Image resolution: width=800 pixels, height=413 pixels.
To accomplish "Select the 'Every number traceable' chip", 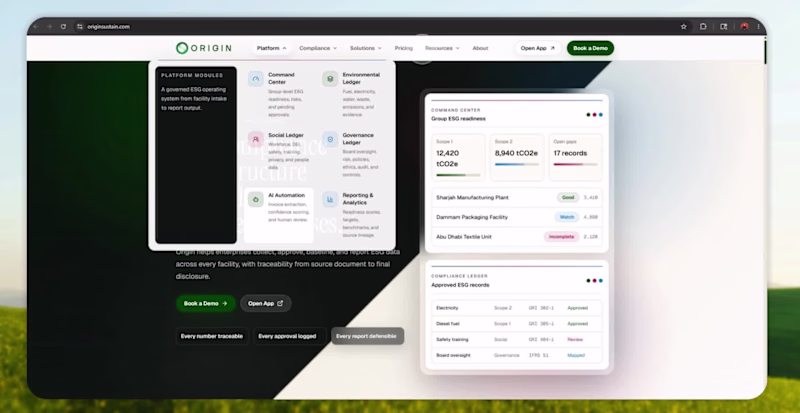I will pos(212,336).
